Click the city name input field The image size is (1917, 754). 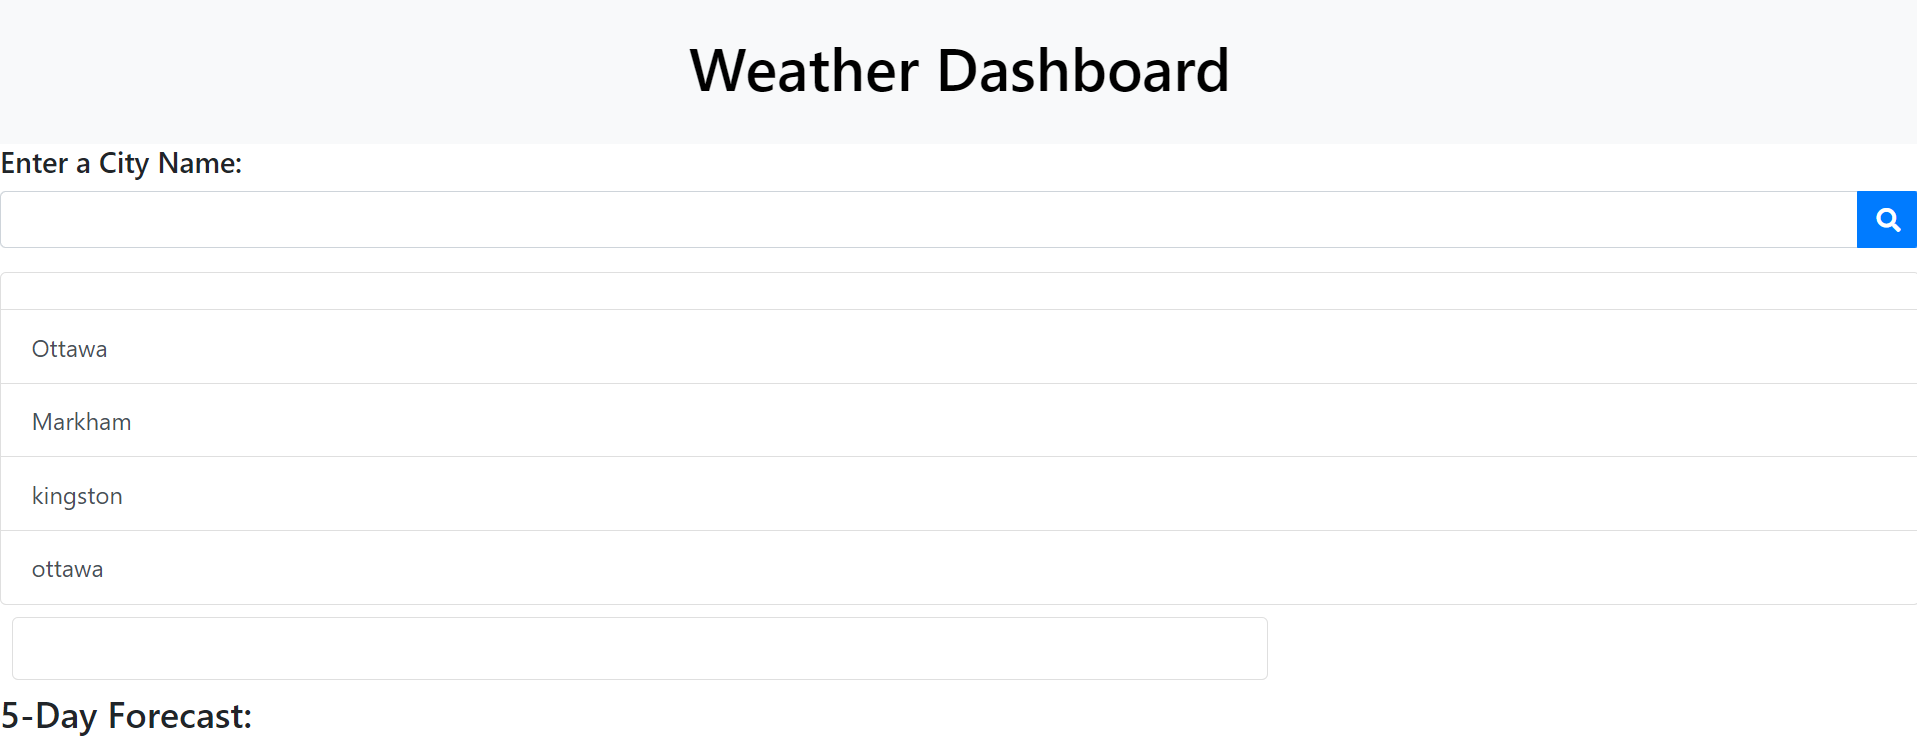[x=900, y=219]
